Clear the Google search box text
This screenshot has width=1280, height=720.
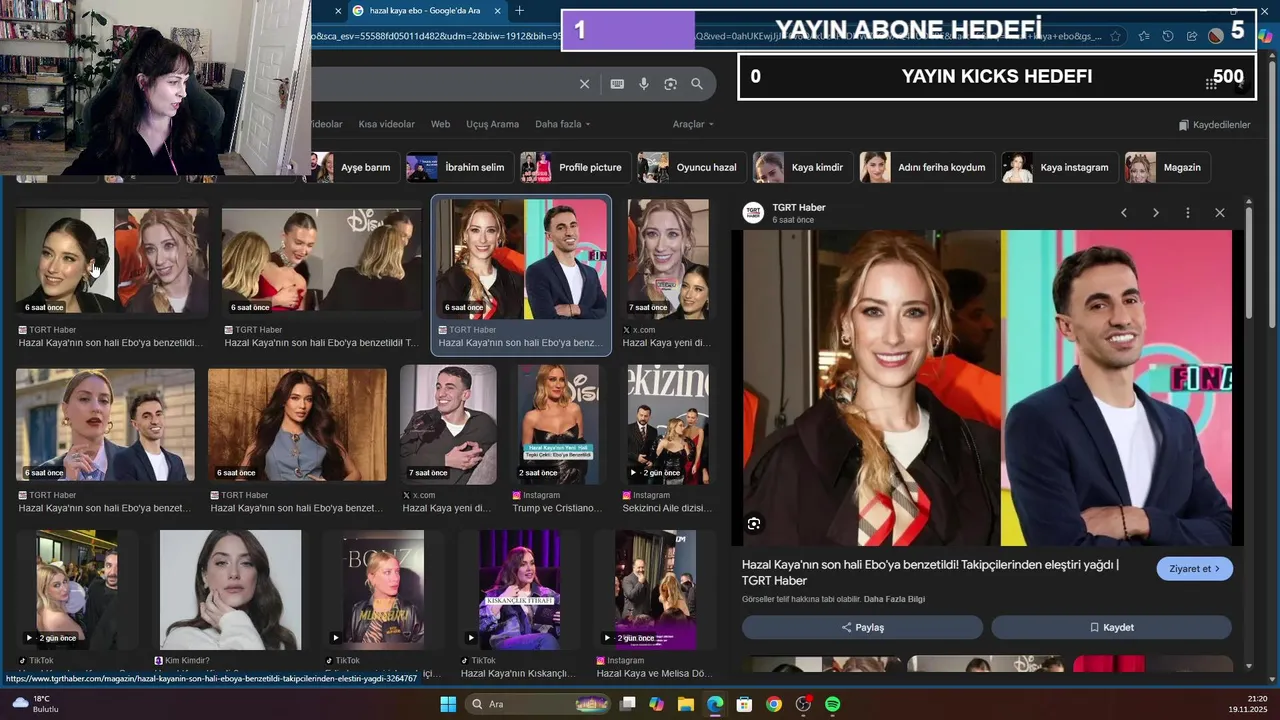click(585, 84)
